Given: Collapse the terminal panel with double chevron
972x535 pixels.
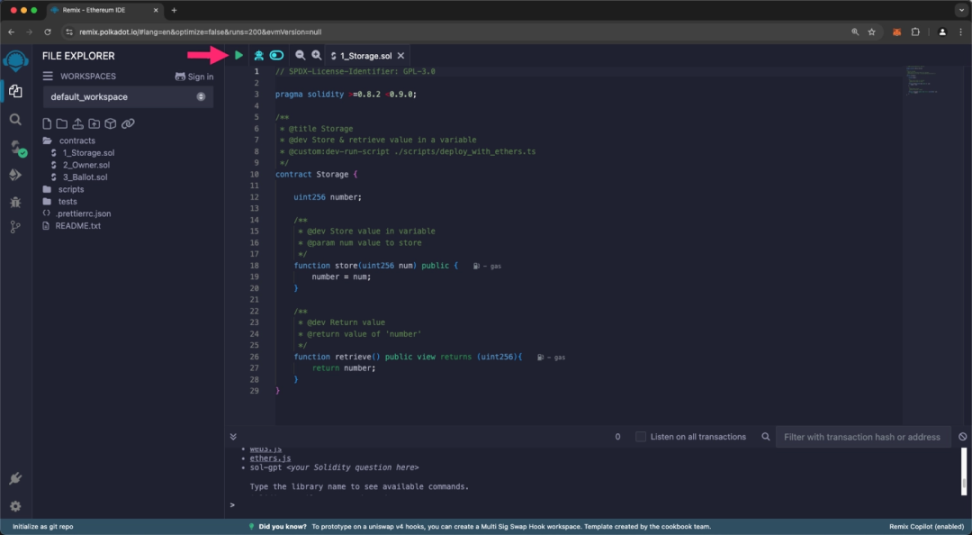Looking at the screenshot, I should pyautogui.click(x=233, y=437).
